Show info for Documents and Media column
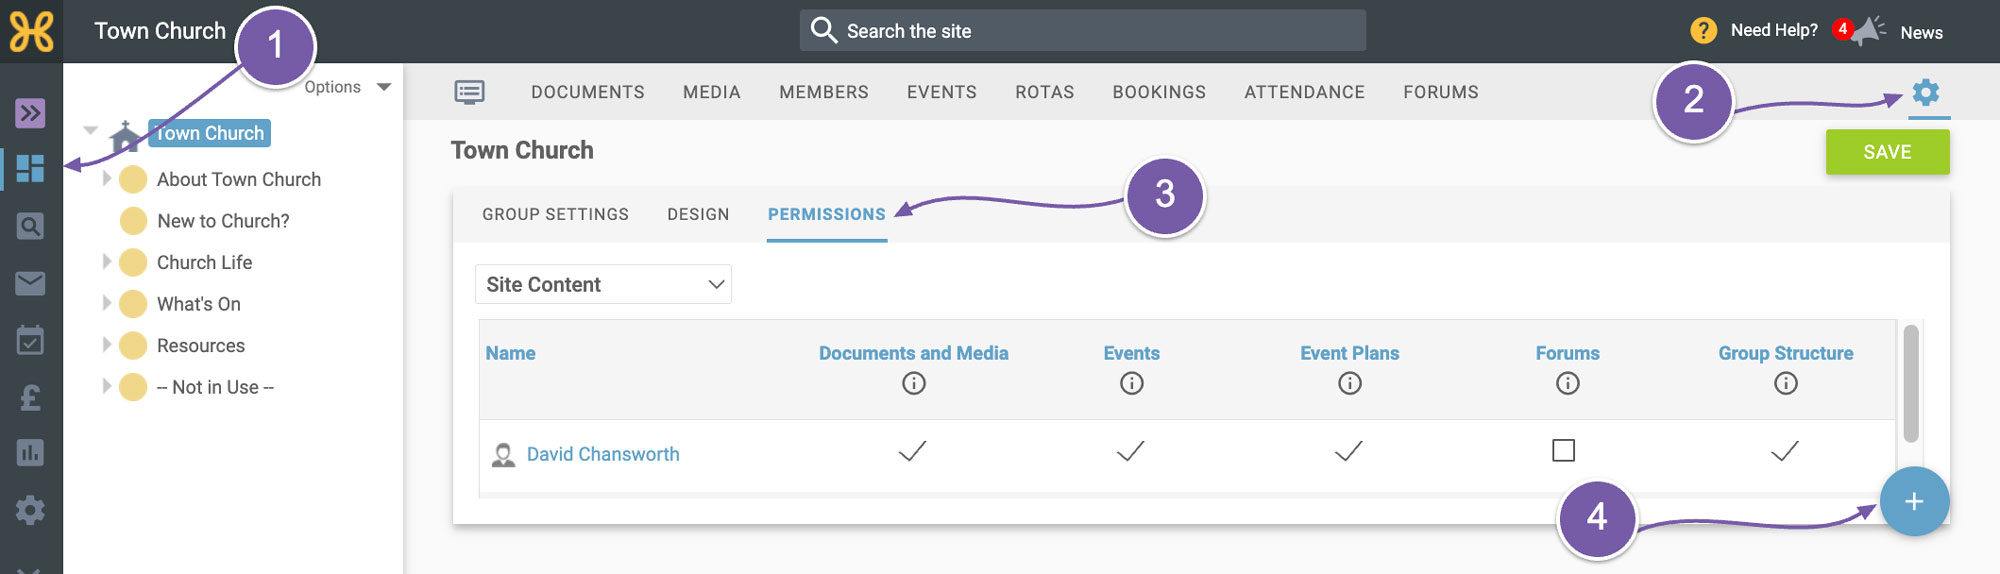Viewport: 2000px width, 574px height. [914, 383]
